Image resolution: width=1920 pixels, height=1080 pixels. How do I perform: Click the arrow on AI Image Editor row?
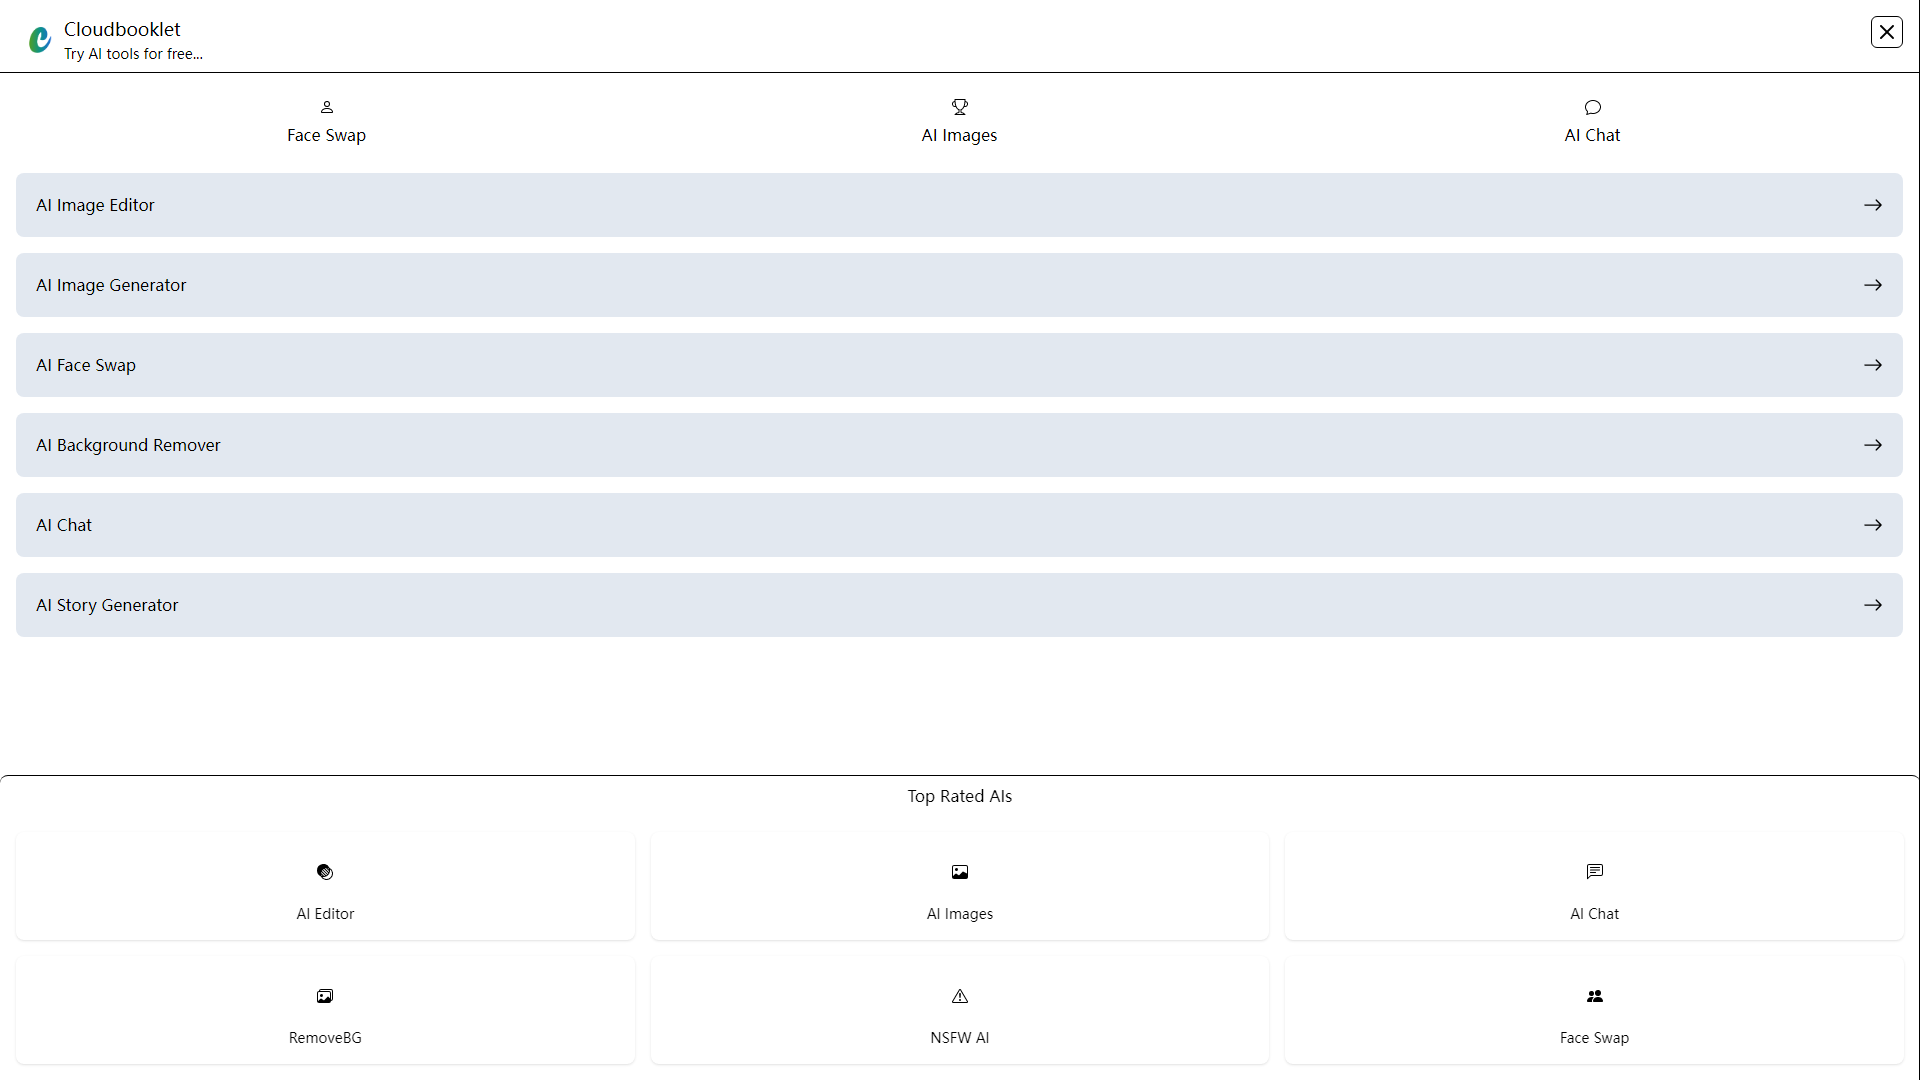(1873, 205)
